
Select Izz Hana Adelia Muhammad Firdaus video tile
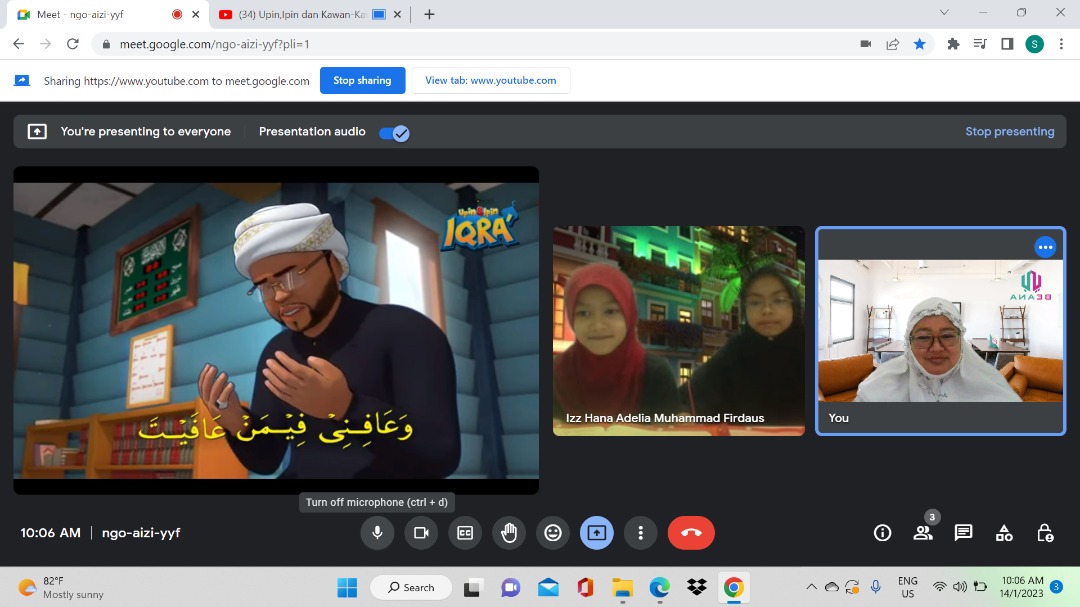678,331
